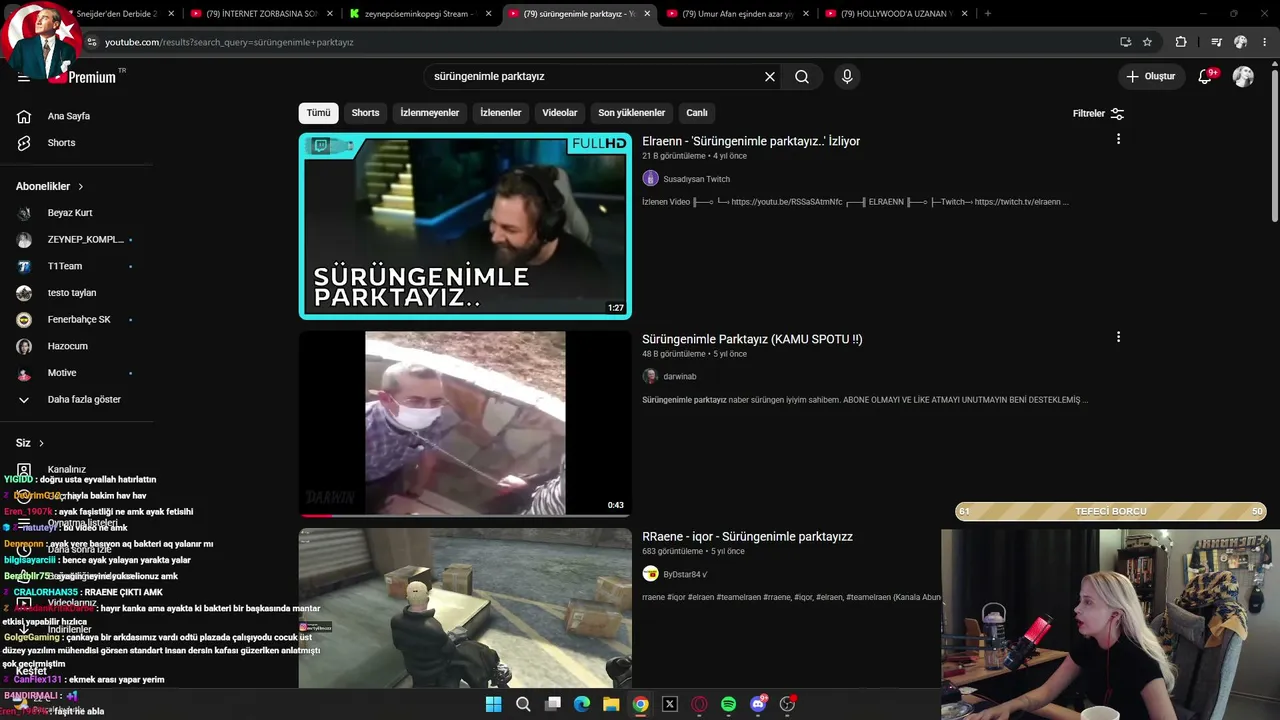The image size is (1280, 720).
Task: Open Discord from the taskbar
Action: coord(758,704)
